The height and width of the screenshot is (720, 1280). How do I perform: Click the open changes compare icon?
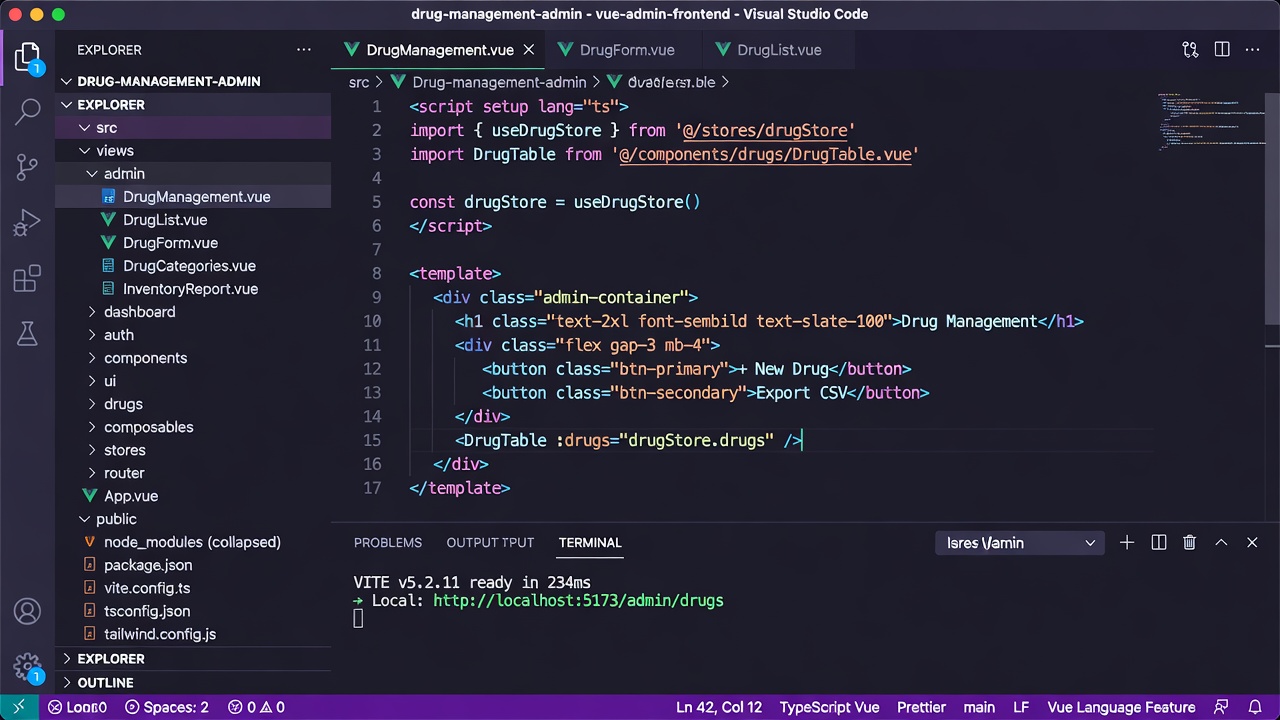(1190, 50)
